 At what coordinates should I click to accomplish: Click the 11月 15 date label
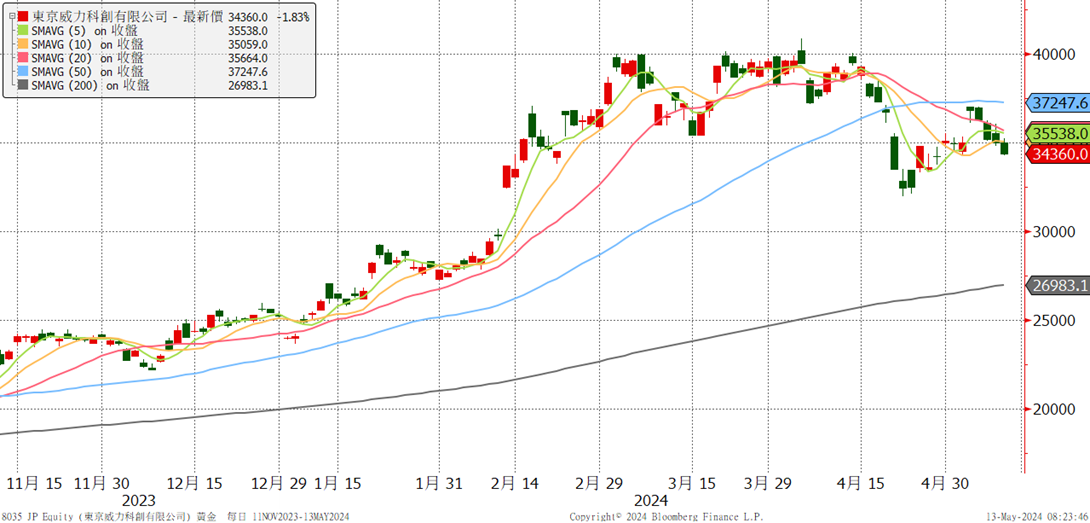pos(34,483)
